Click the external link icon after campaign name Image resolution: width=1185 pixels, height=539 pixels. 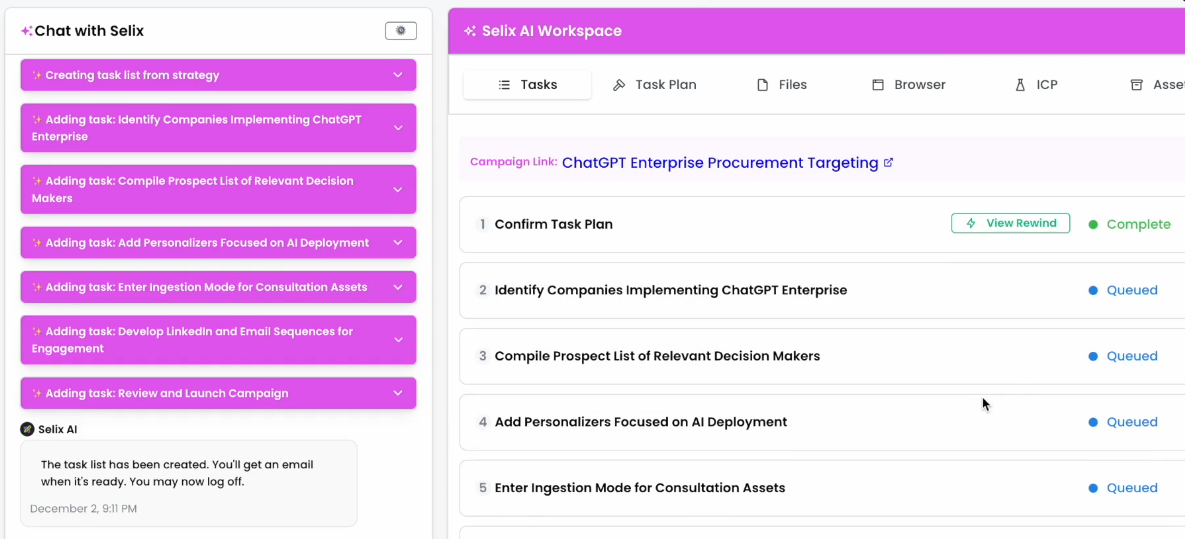click(x=889, y=163)
